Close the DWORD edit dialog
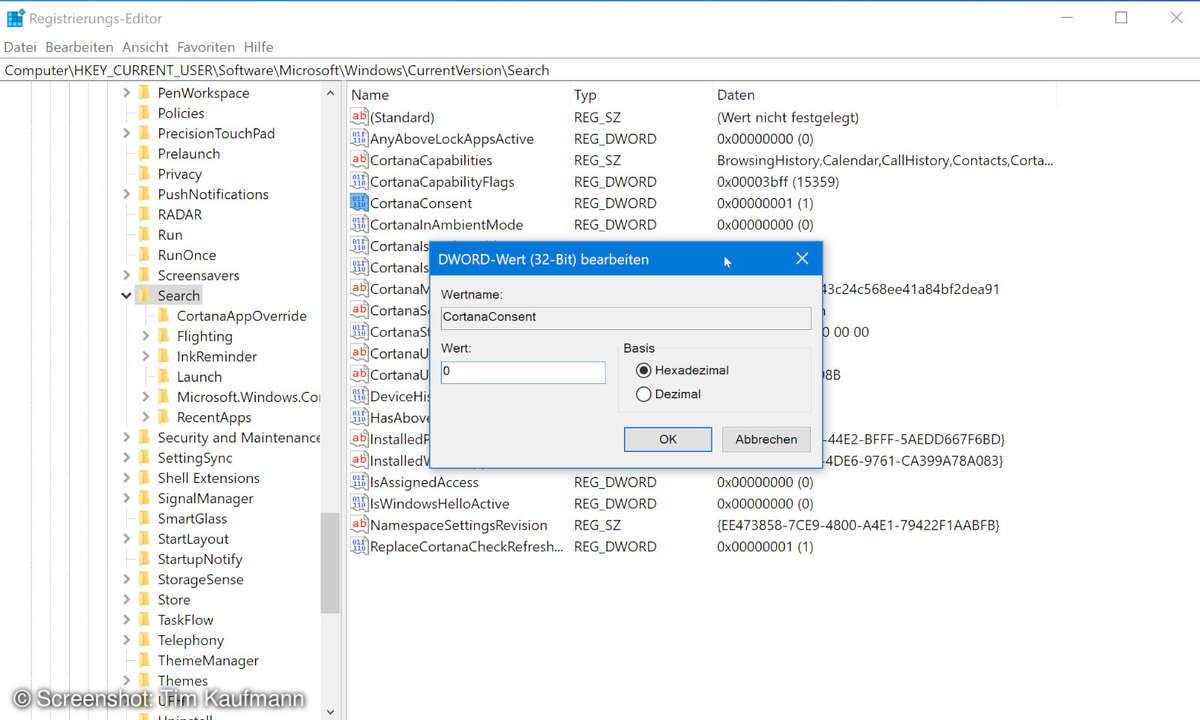 tap(802, 259)
